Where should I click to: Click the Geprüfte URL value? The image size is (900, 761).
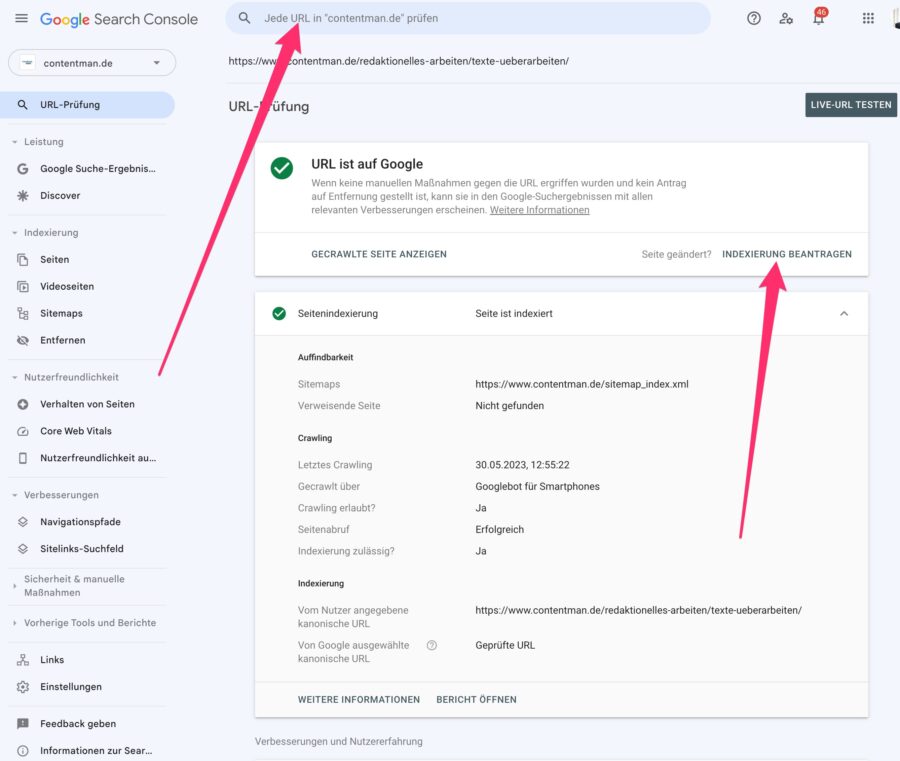pyautogui.click(x=505, y=645)
